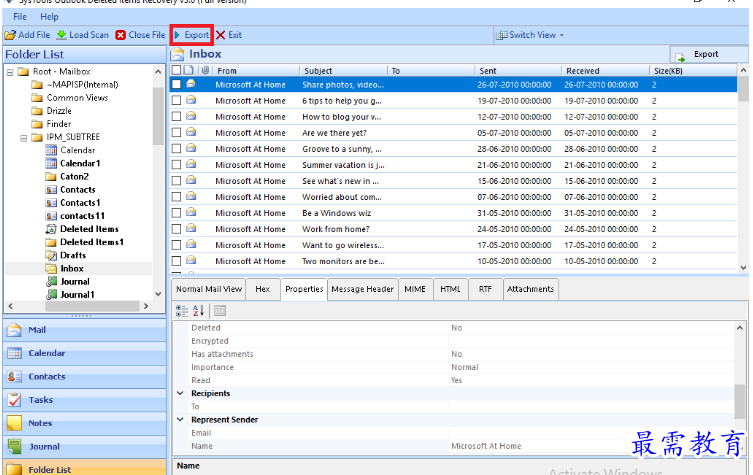
Task: Click email list scroll down arrow
Action: (x=743, y=268)
